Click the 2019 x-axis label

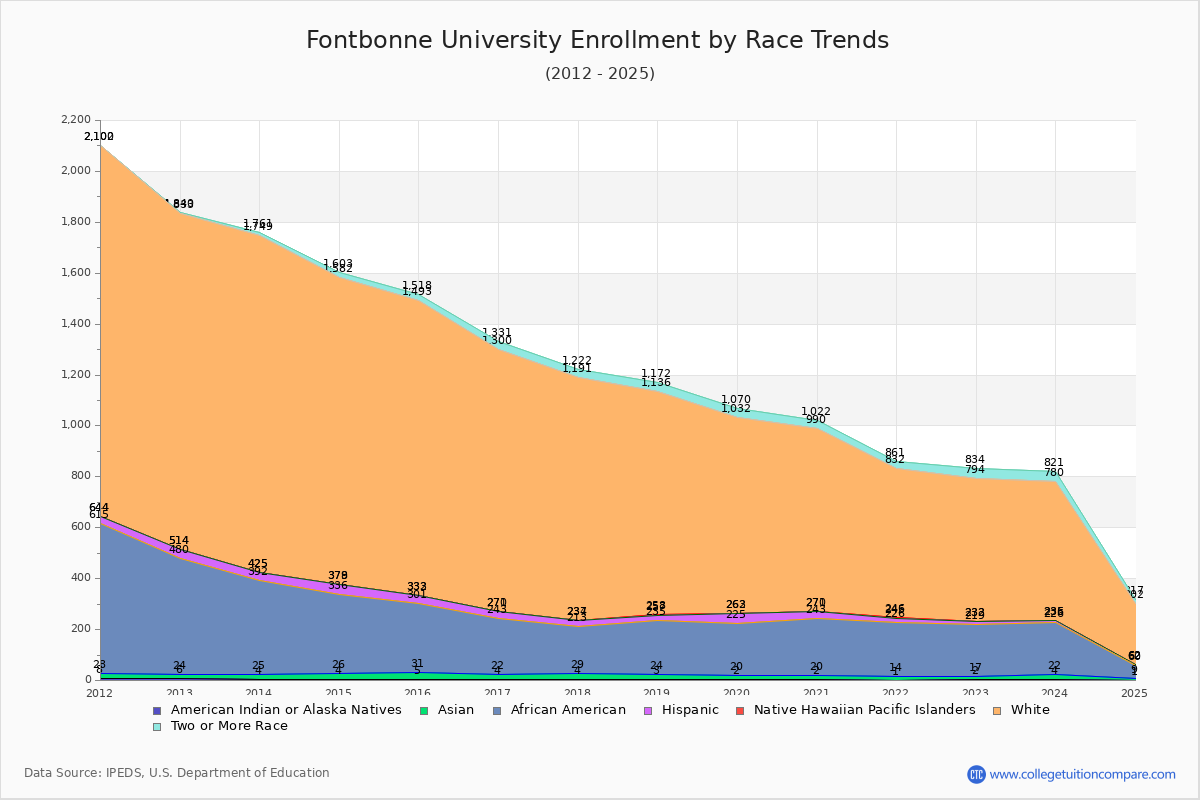pos(657,693)
